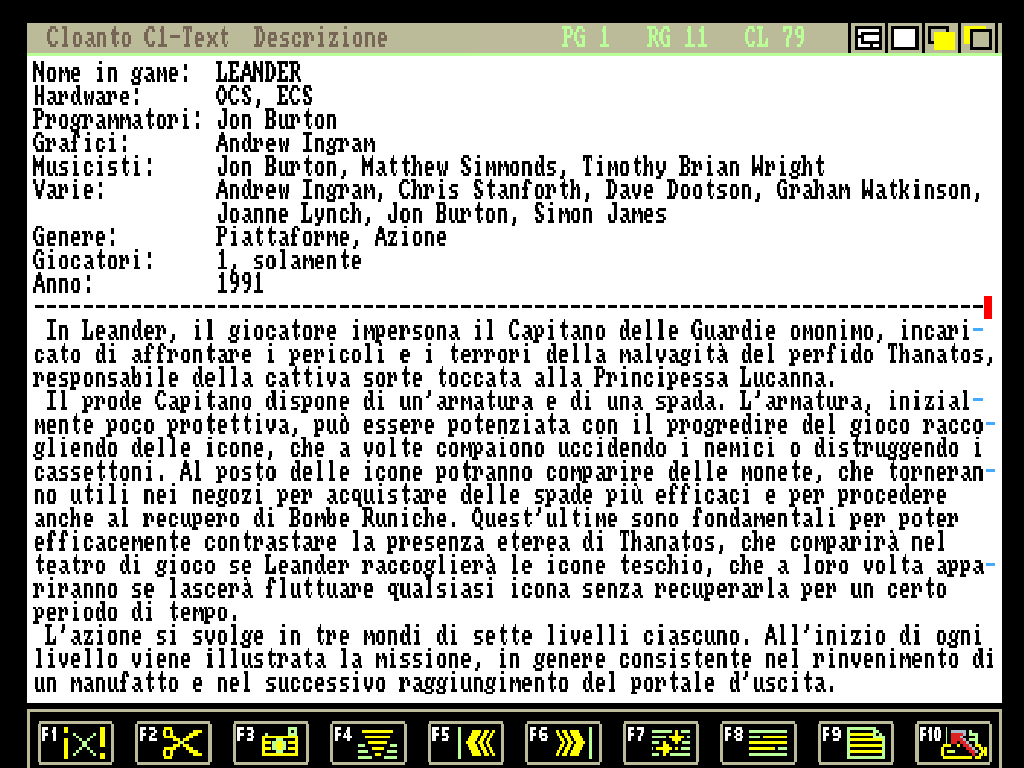Click the red cursor block at line end

pyautogui.click(x=988, y=307)
